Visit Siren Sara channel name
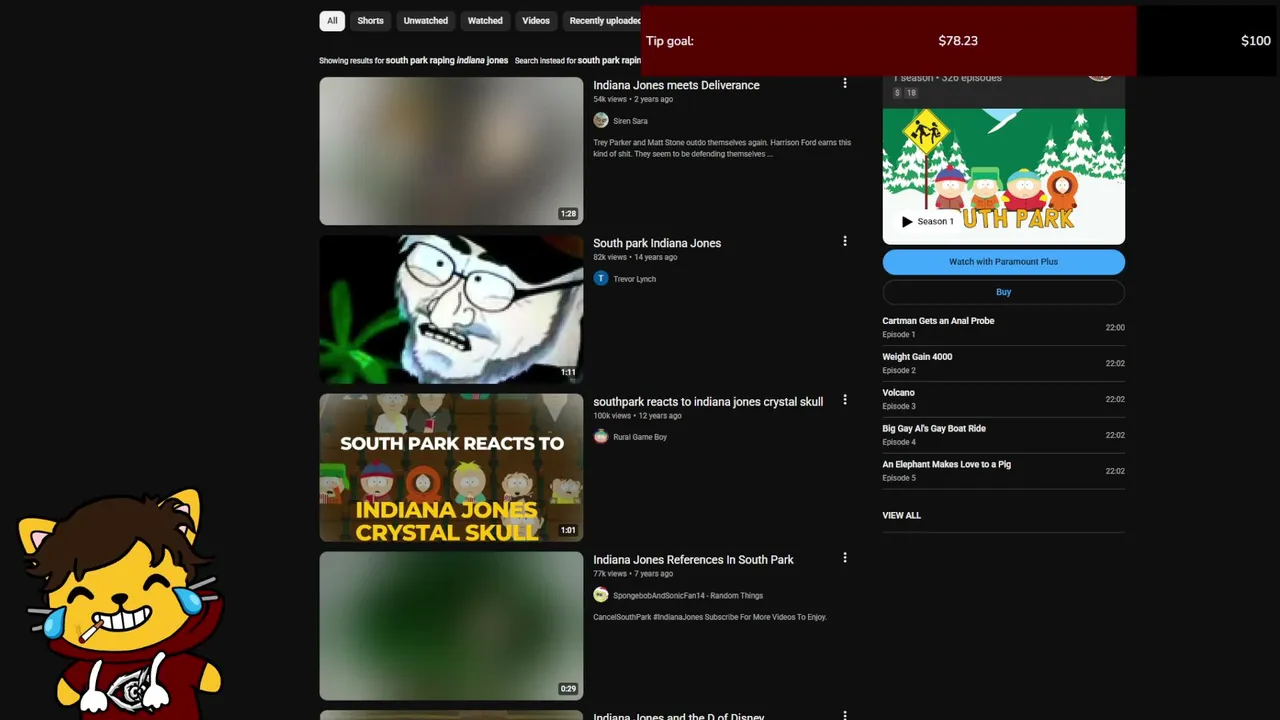 (630, 121)
